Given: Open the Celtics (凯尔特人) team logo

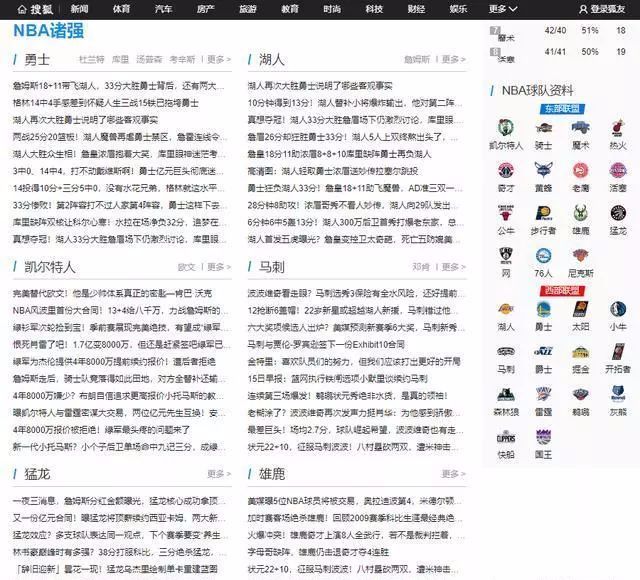Looking at the screenshot, I should 505,127.
